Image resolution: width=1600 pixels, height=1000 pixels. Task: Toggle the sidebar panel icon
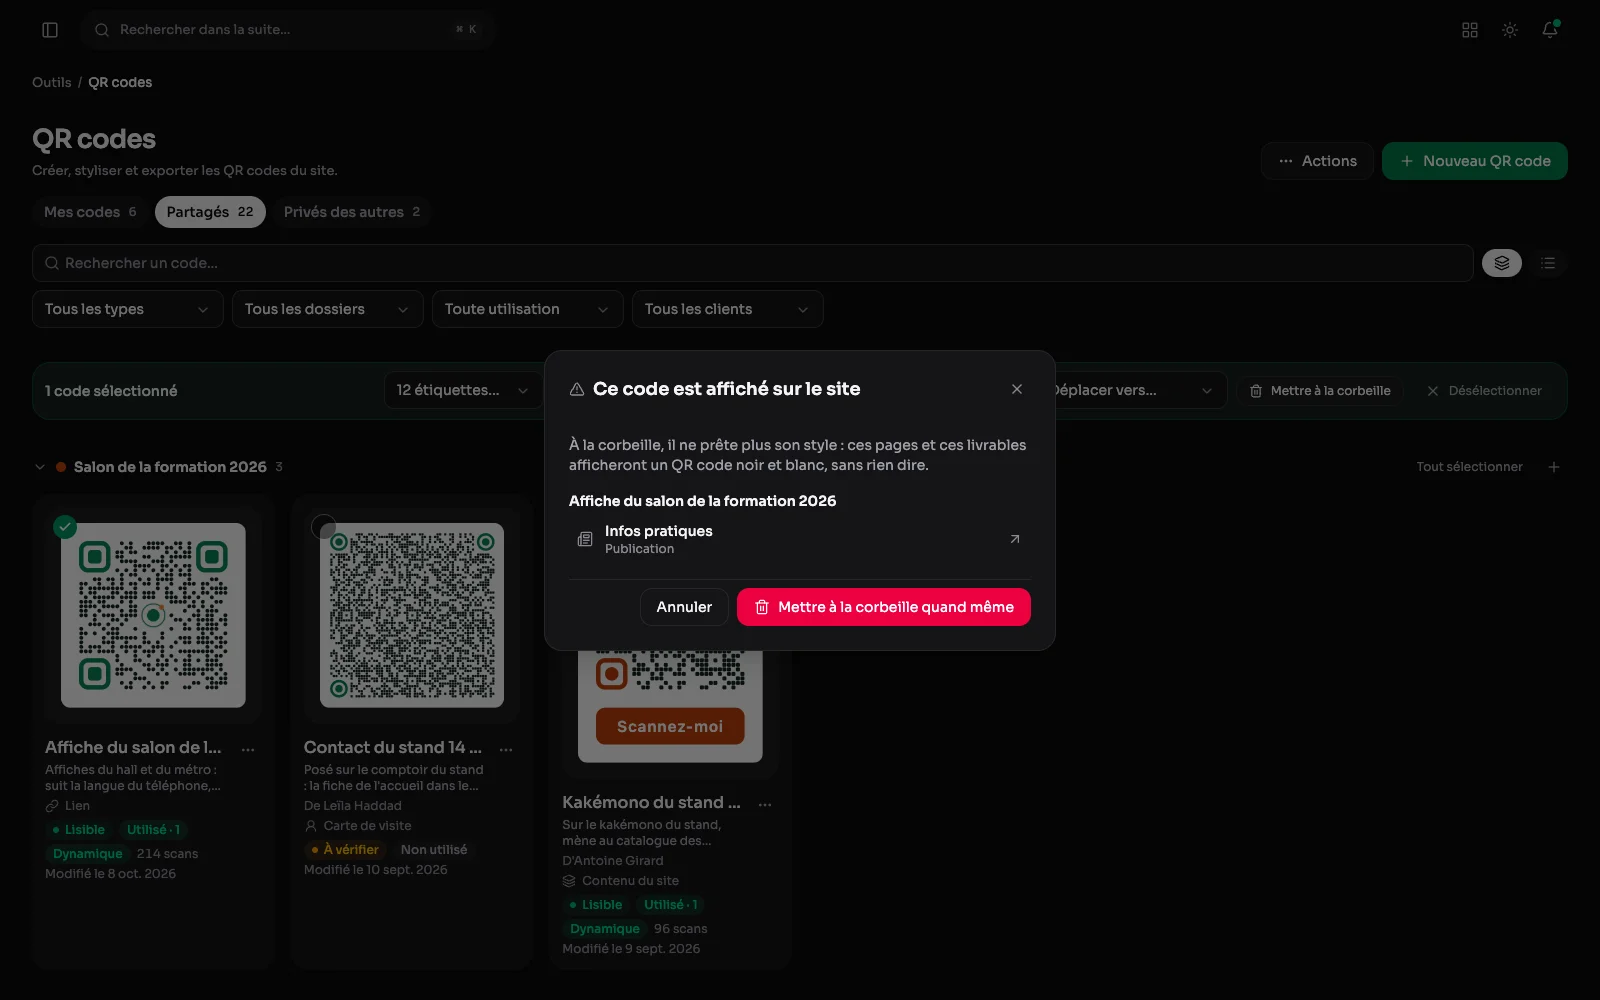coord(50,30)
